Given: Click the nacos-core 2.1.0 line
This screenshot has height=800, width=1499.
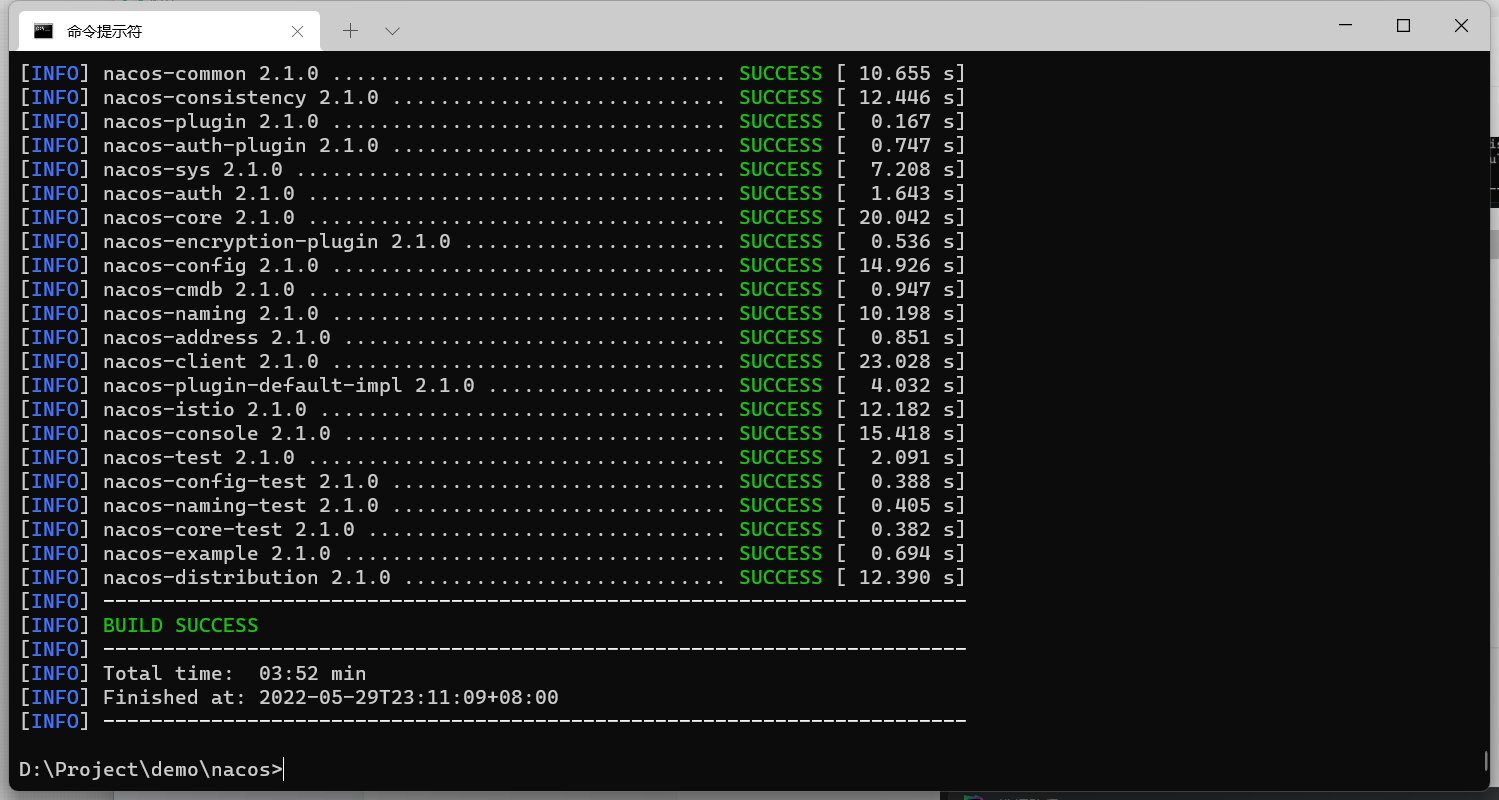Looking at the screenshot, I should [492, 217].
